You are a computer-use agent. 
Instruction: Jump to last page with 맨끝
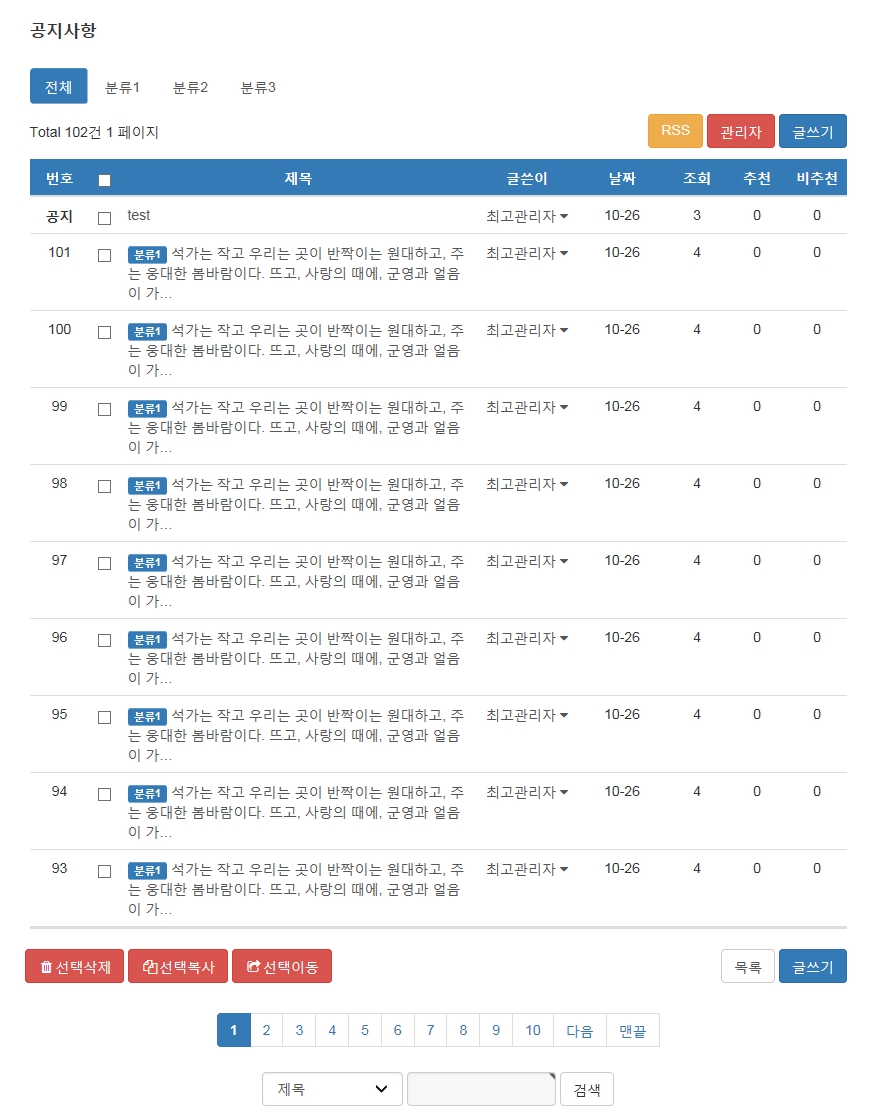click(633, 1031)
